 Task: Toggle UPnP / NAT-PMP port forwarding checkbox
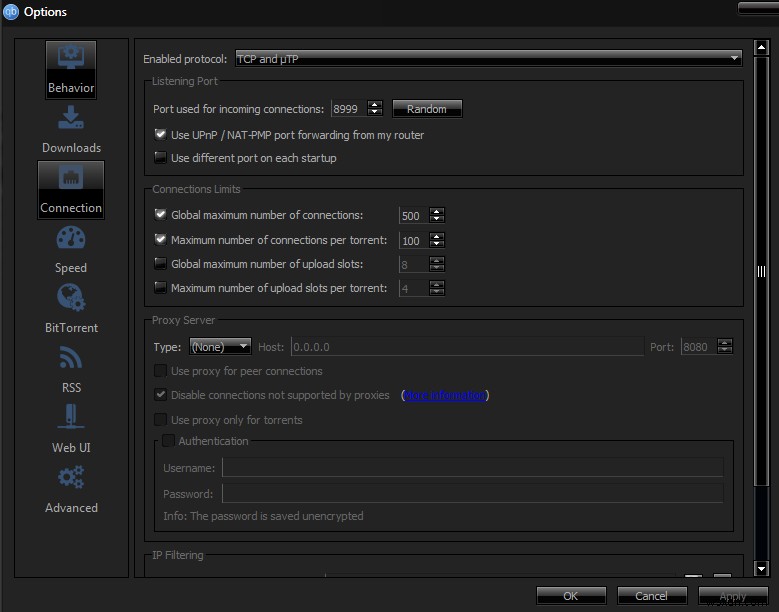tap(160, 134)
